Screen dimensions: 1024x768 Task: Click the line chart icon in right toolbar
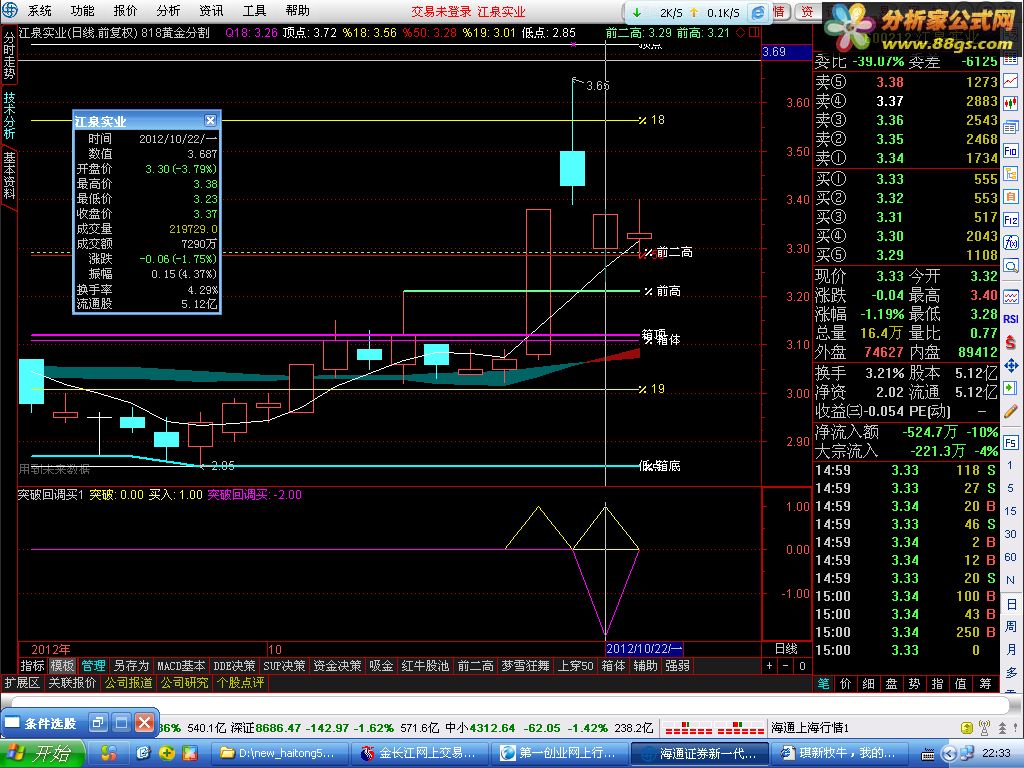click(x=1011, y=81)
